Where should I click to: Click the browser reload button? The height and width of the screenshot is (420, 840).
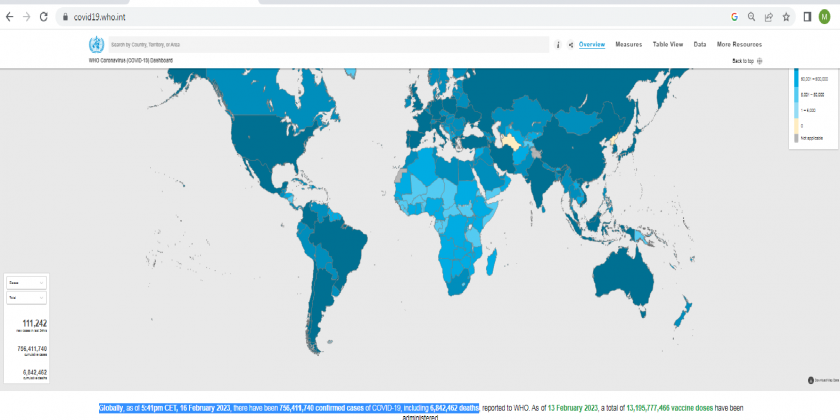pos(44,17)
